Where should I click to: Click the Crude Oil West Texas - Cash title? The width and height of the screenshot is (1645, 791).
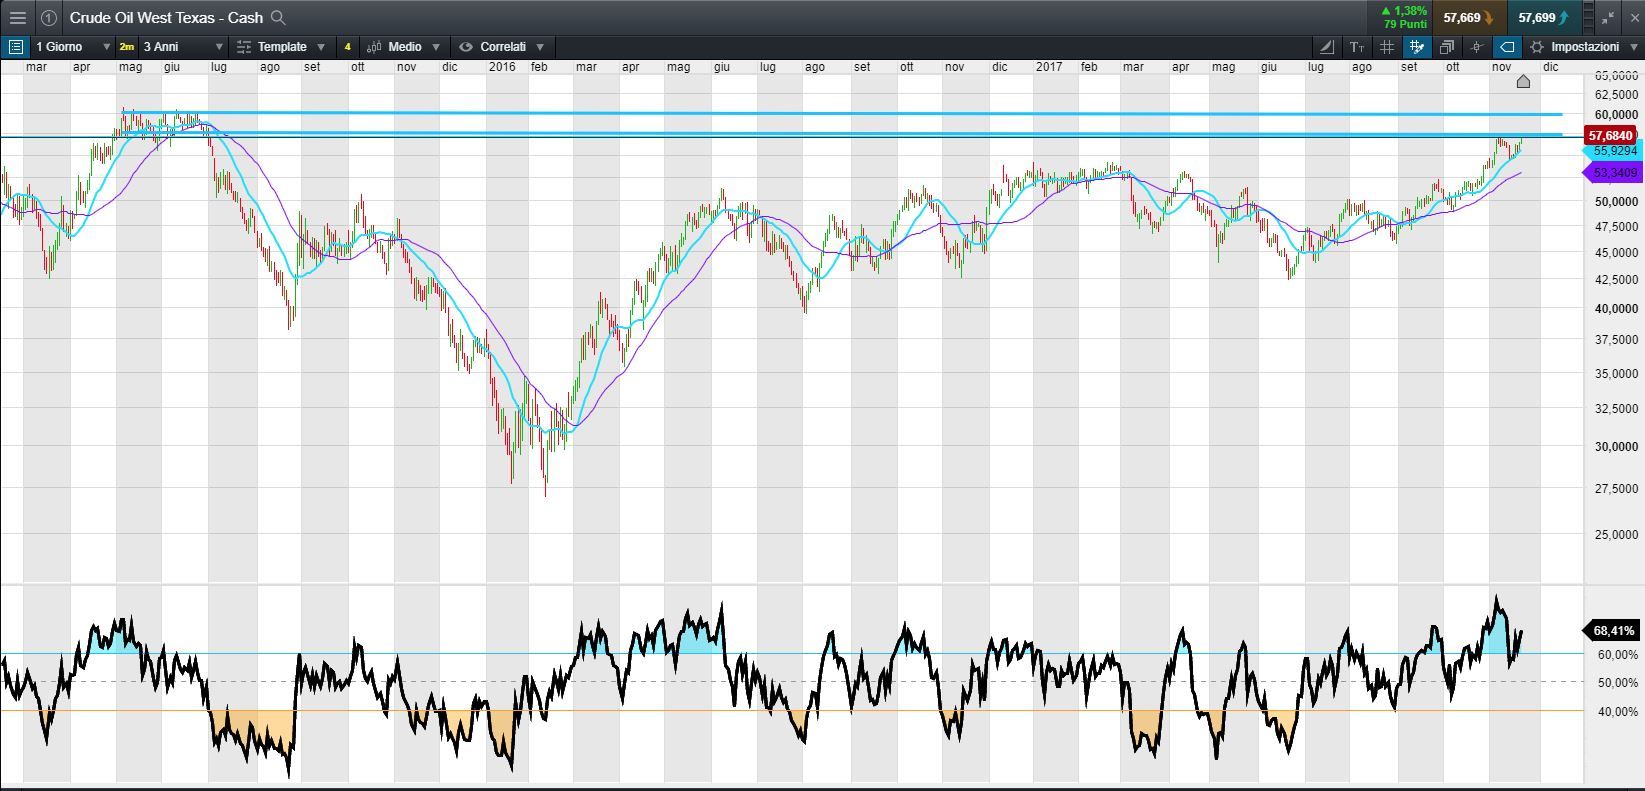[166, 17]
